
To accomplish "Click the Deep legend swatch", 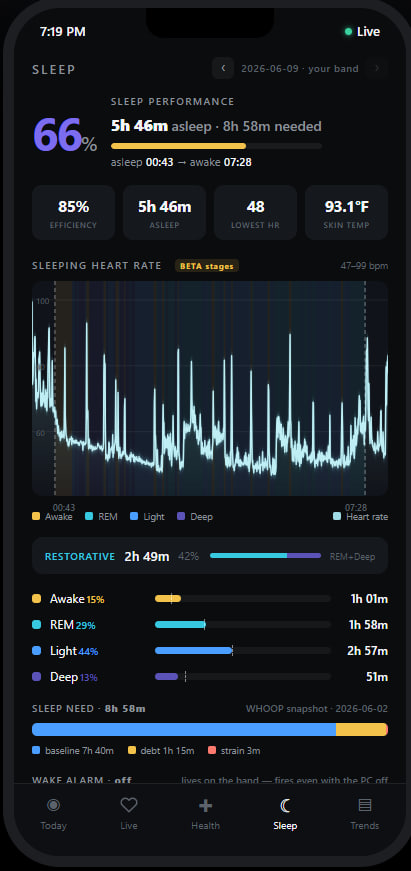I will tap(181, 517).
